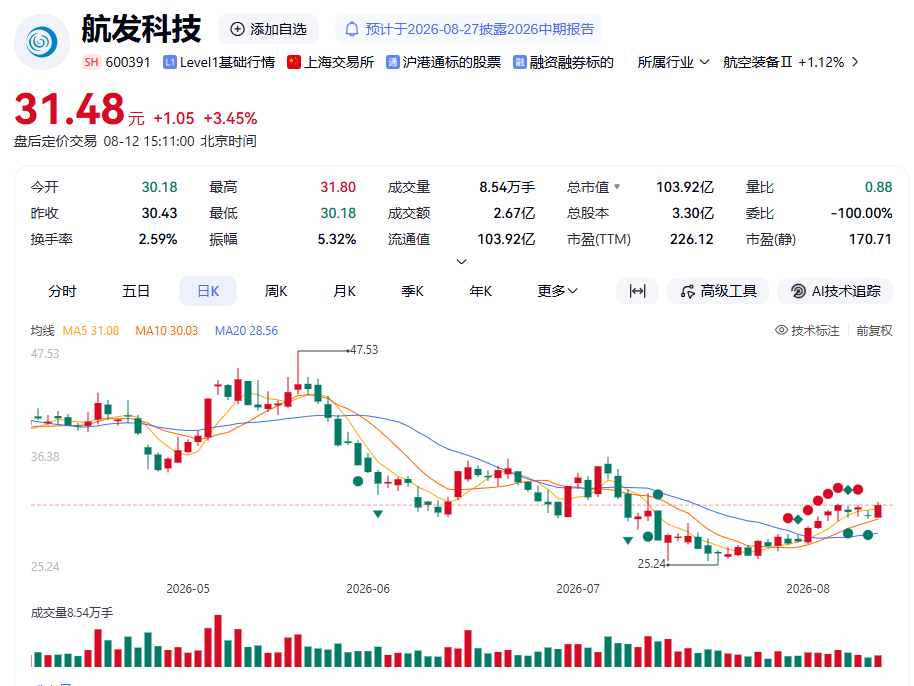Viewport: 914px width, 686px height.
Task: Click the latest red candlestick
Action: point(878,511)
